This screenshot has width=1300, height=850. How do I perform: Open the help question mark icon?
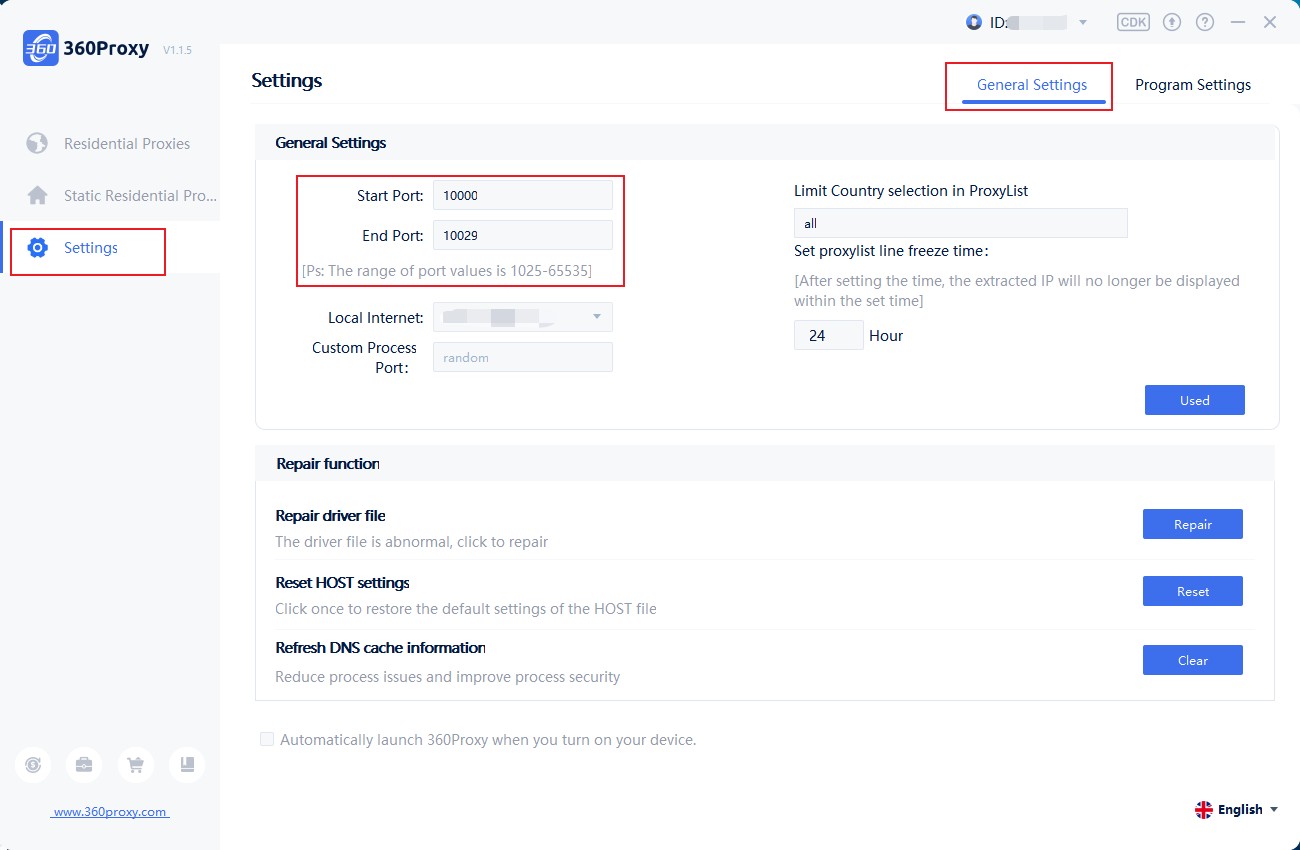click(x=1205, y=22)
